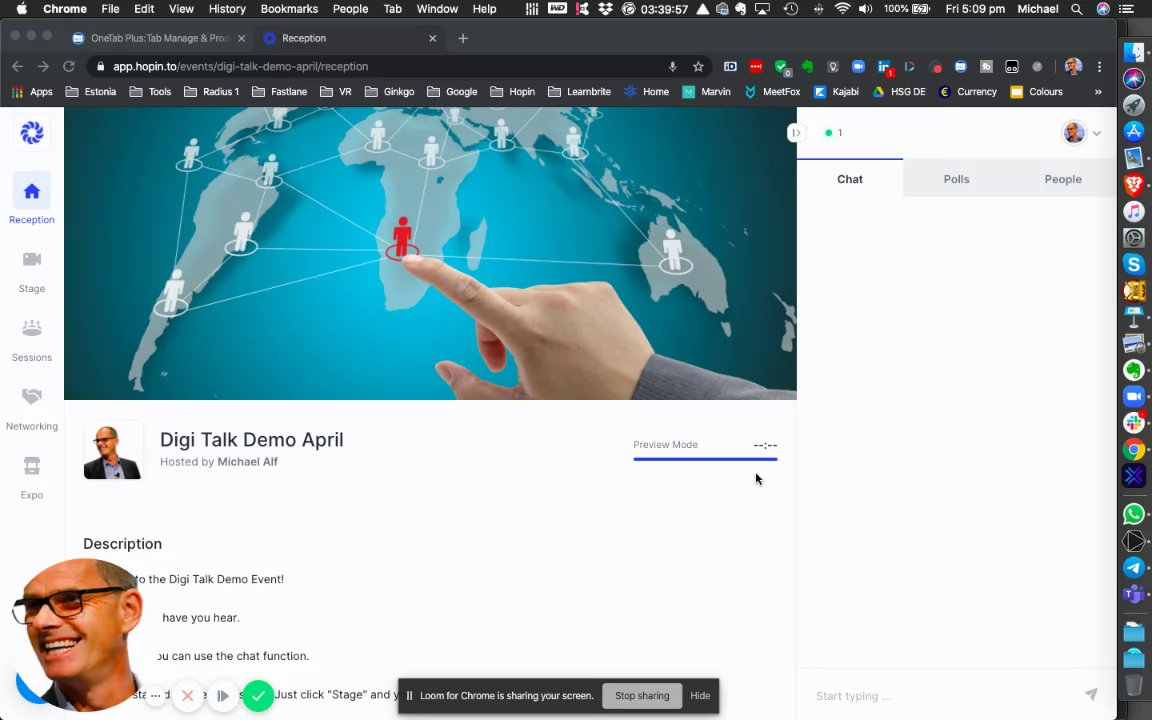Click the chat message input field
This screenshot has height=720, width=1152.
(943, 695)
